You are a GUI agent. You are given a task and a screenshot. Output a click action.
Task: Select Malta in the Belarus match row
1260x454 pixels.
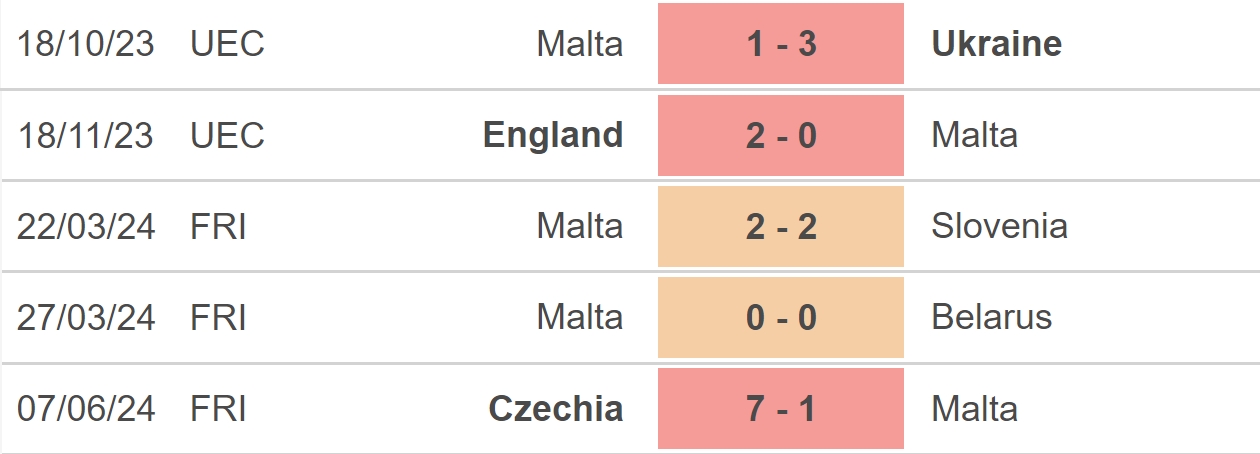(580, 317)
